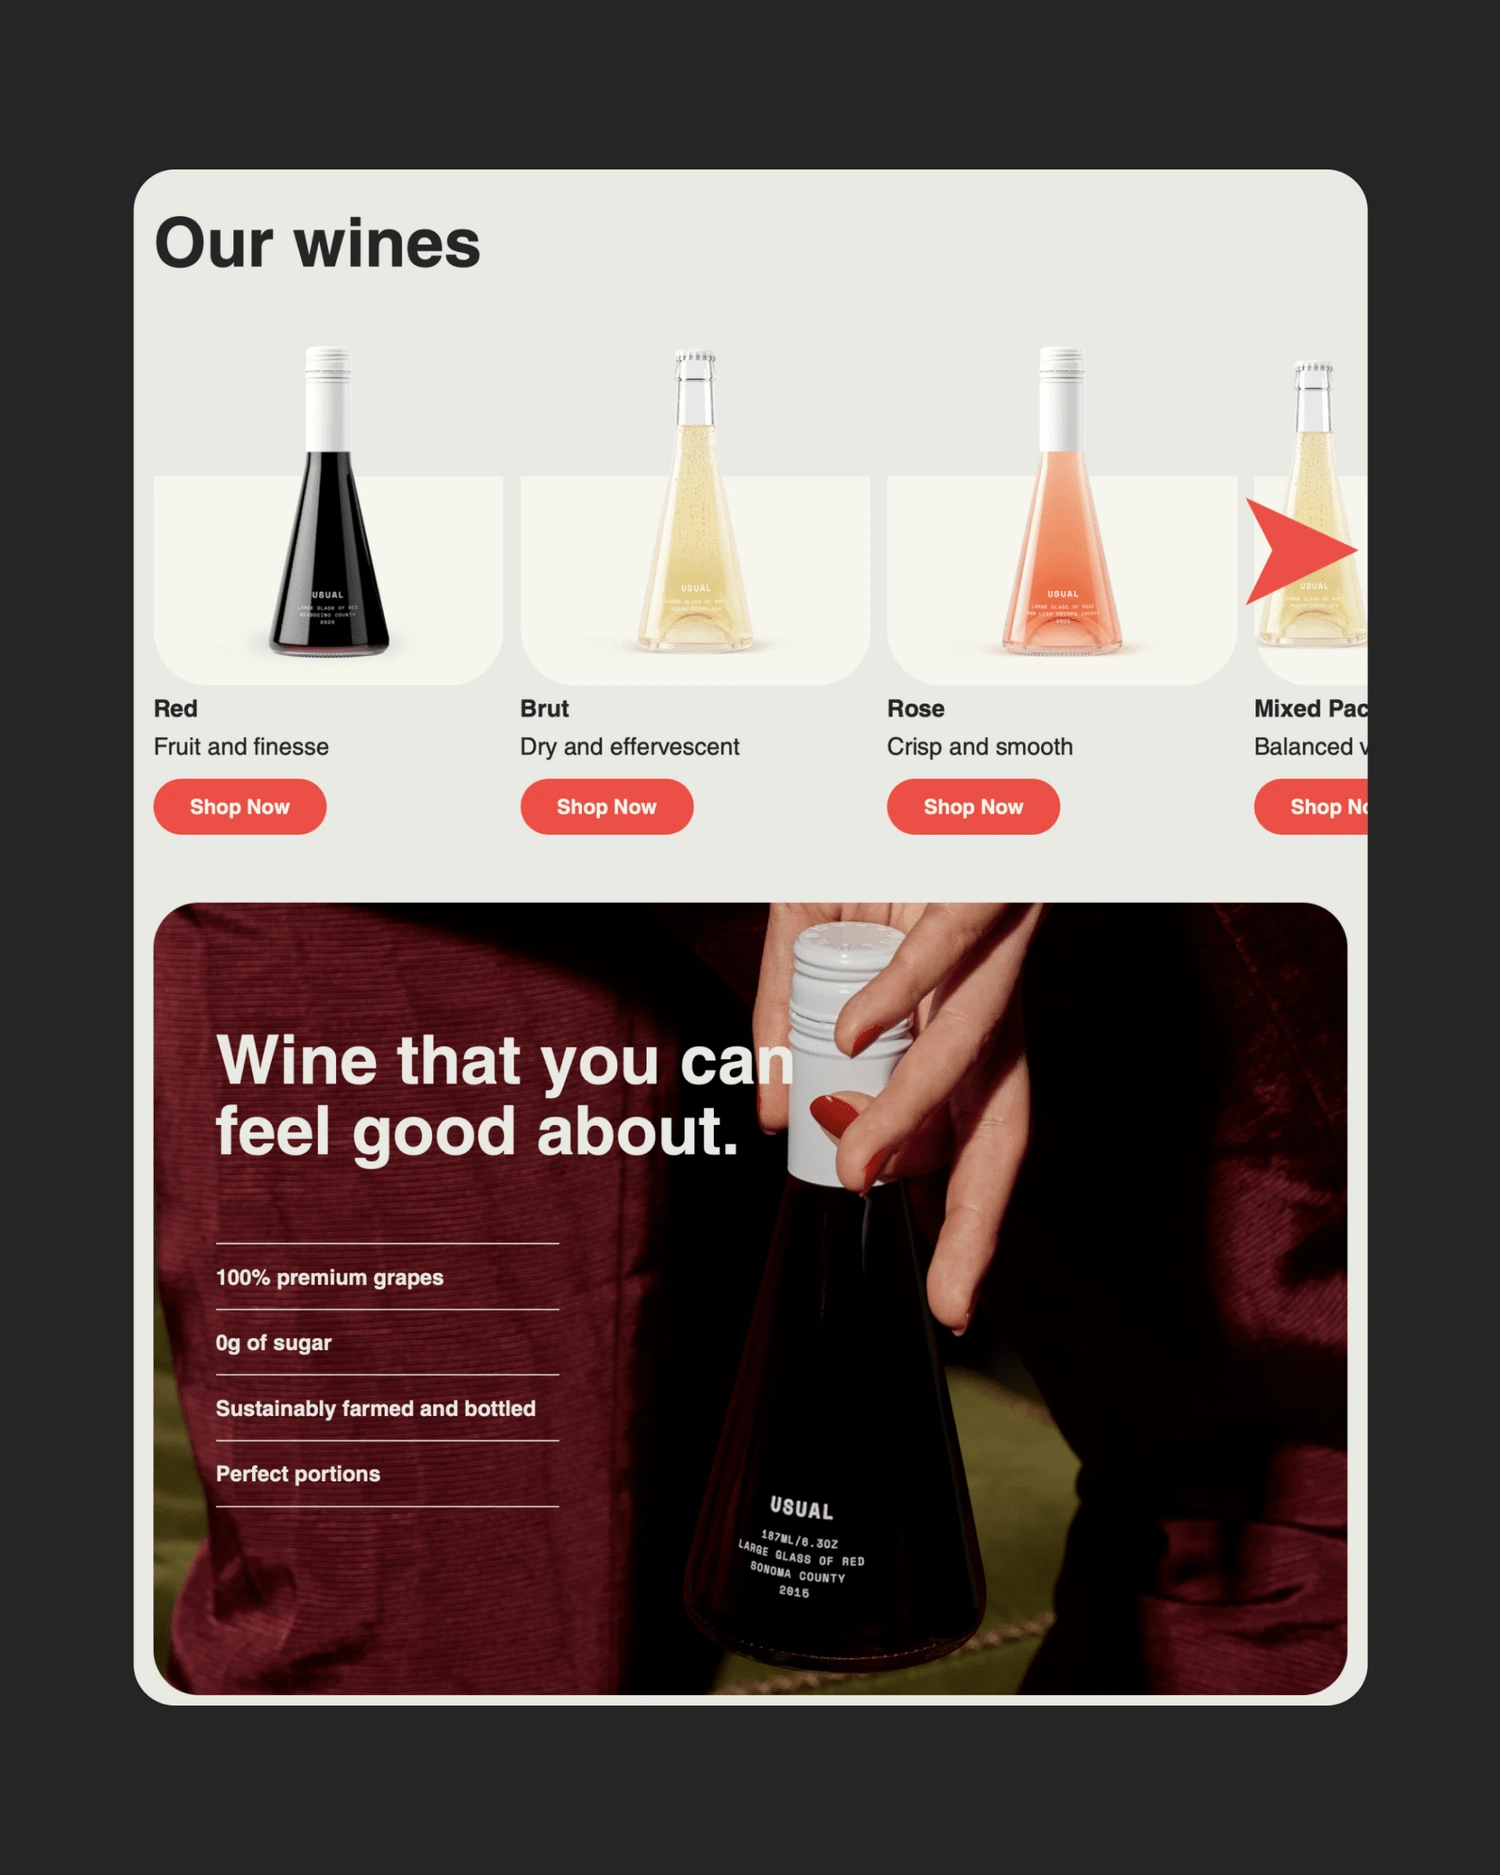
Task: Click Shop Now under Brut wine
Action: point(607,807)
